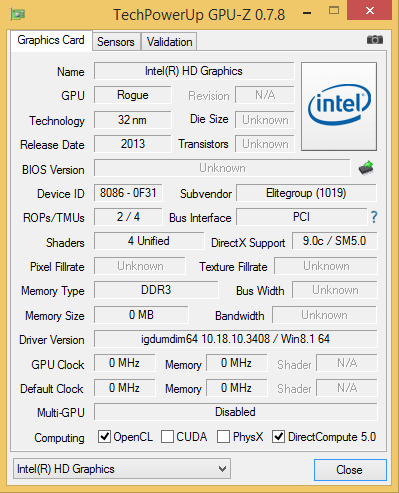Maximize the GPU-Z window
This screenshot has height=493, width=399.
tap(334, 11)
